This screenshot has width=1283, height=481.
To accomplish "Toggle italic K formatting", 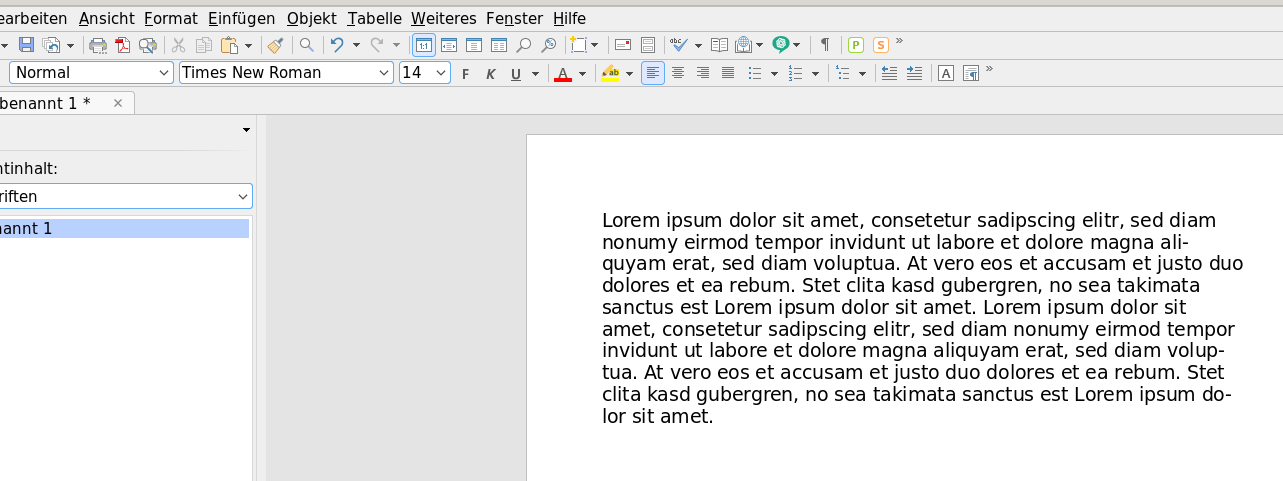I will (491, 73).
